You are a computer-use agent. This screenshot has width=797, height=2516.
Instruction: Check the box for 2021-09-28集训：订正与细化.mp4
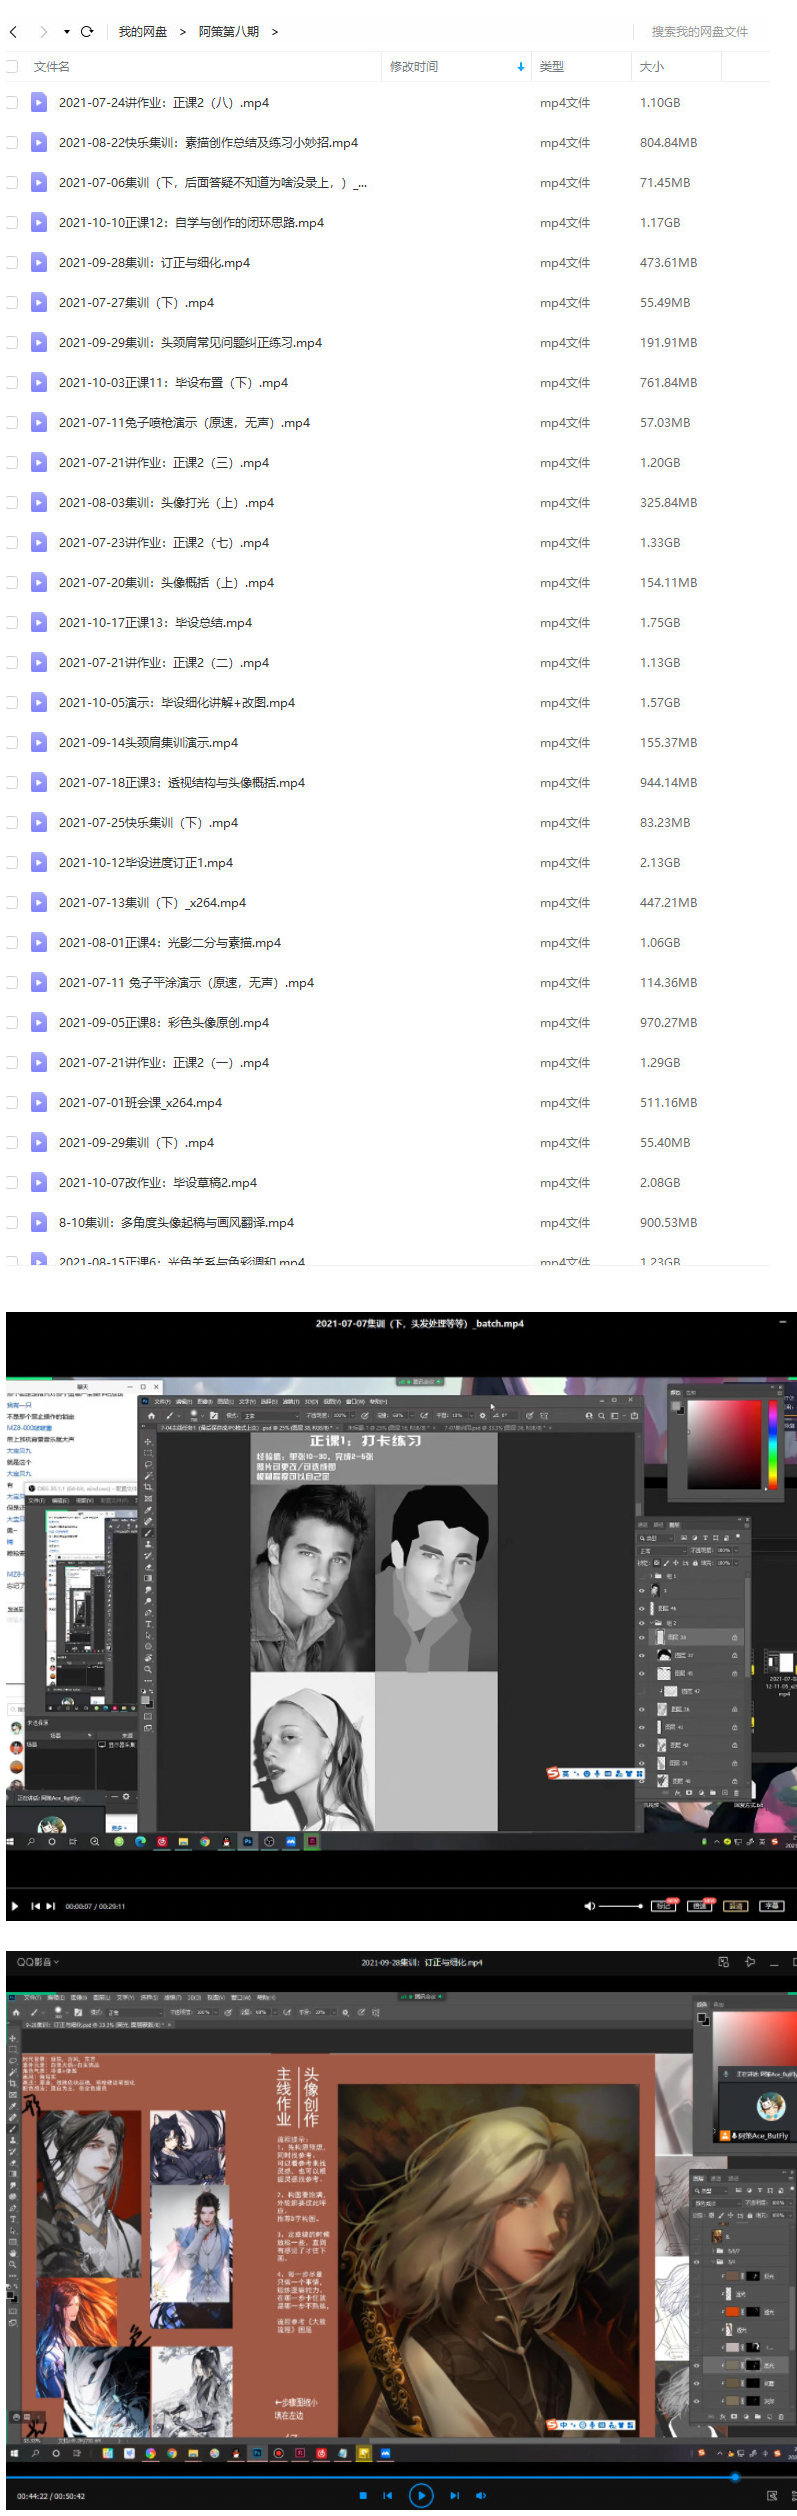[x=12, y=262]
